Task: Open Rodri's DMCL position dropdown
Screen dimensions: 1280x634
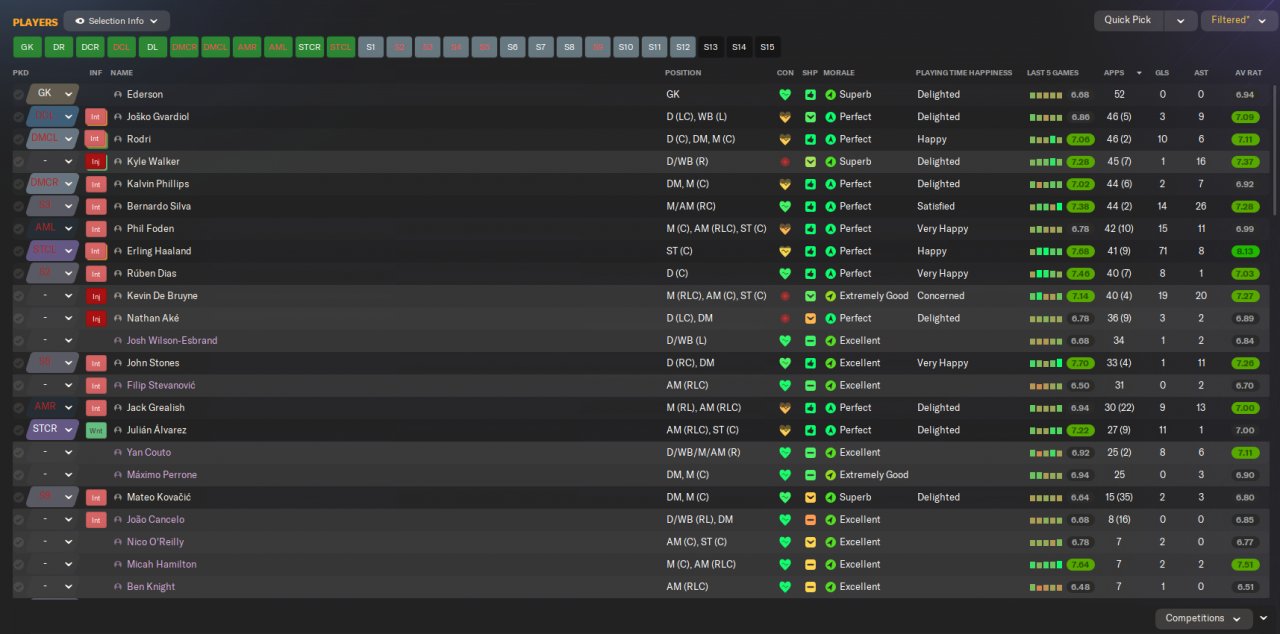Action: 53,139
